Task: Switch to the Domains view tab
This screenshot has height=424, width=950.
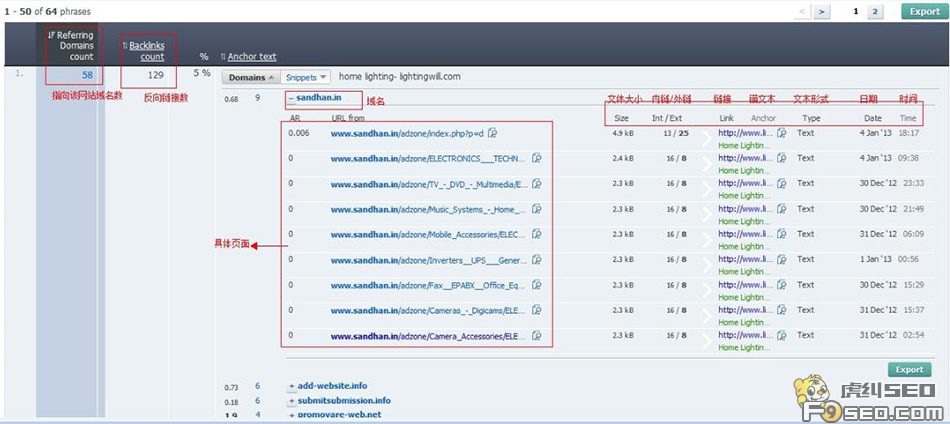Action: click(x=250, y=77)
